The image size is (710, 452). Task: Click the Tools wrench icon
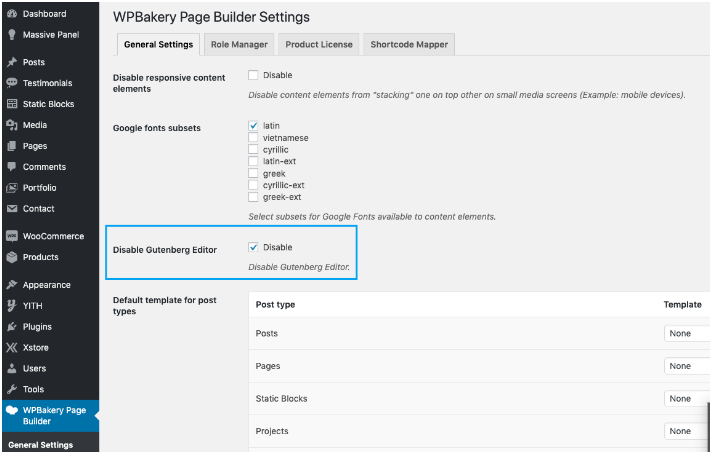(12, 389)
